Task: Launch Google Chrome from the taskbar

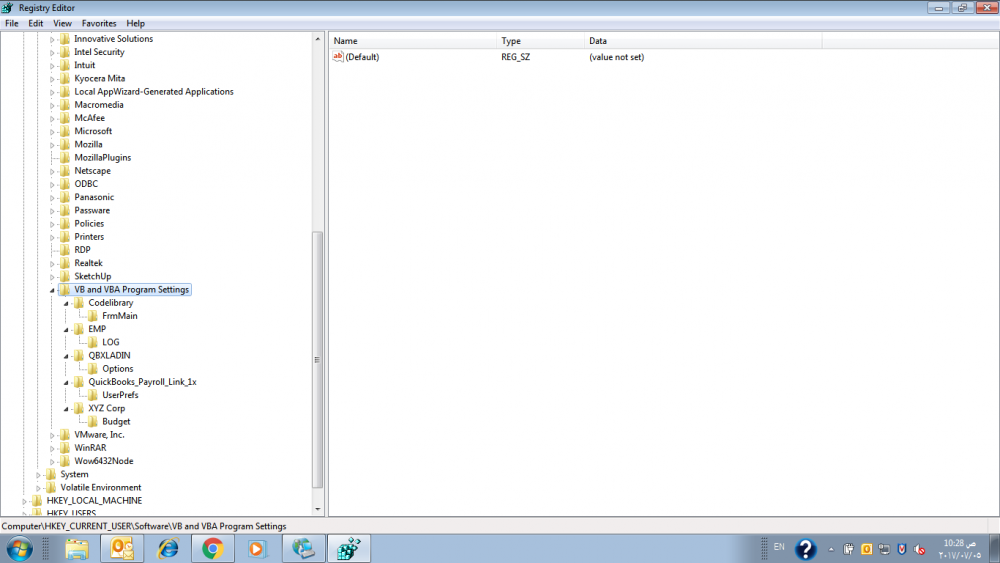Action: pyautogui.click(x=213, y=549)
